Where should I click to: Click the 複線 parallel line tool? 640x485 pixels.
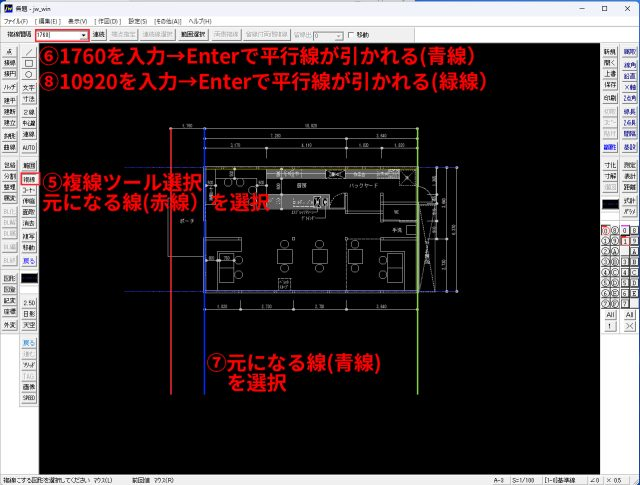[x=30, y=177]
